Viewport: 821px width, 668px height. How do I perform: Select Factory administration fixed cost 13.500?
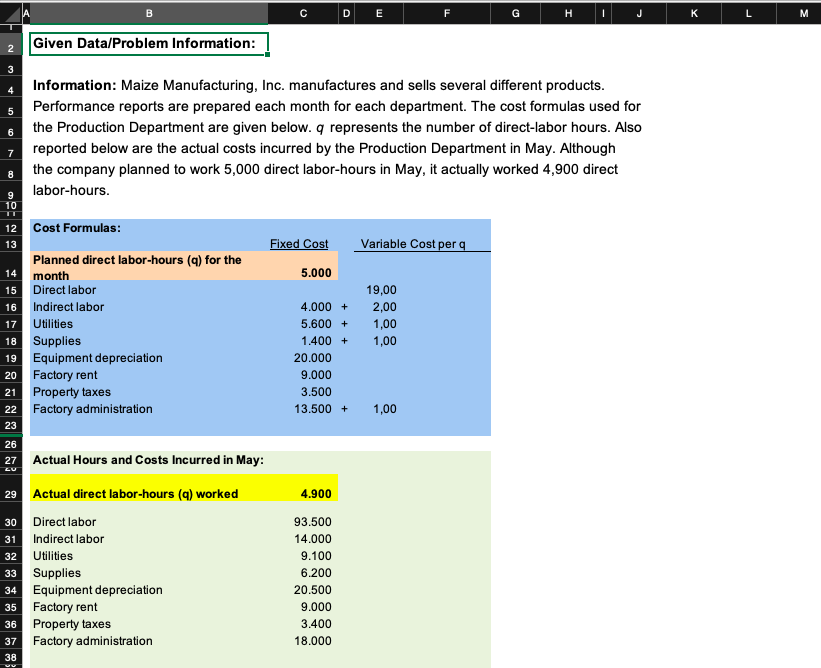[x=313, y=409]
